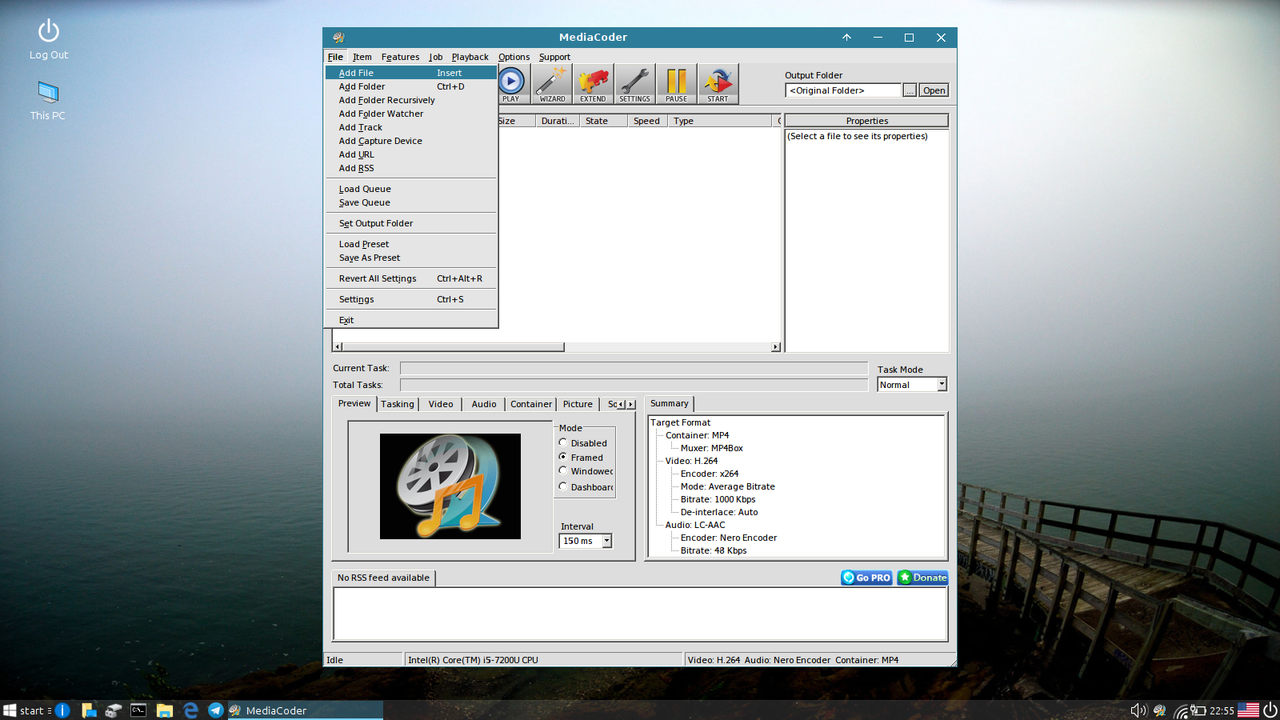The width and height of the screenshot is (1280, 720).
Task: Select Load Queue menu entry
Action: click(411, 189)
